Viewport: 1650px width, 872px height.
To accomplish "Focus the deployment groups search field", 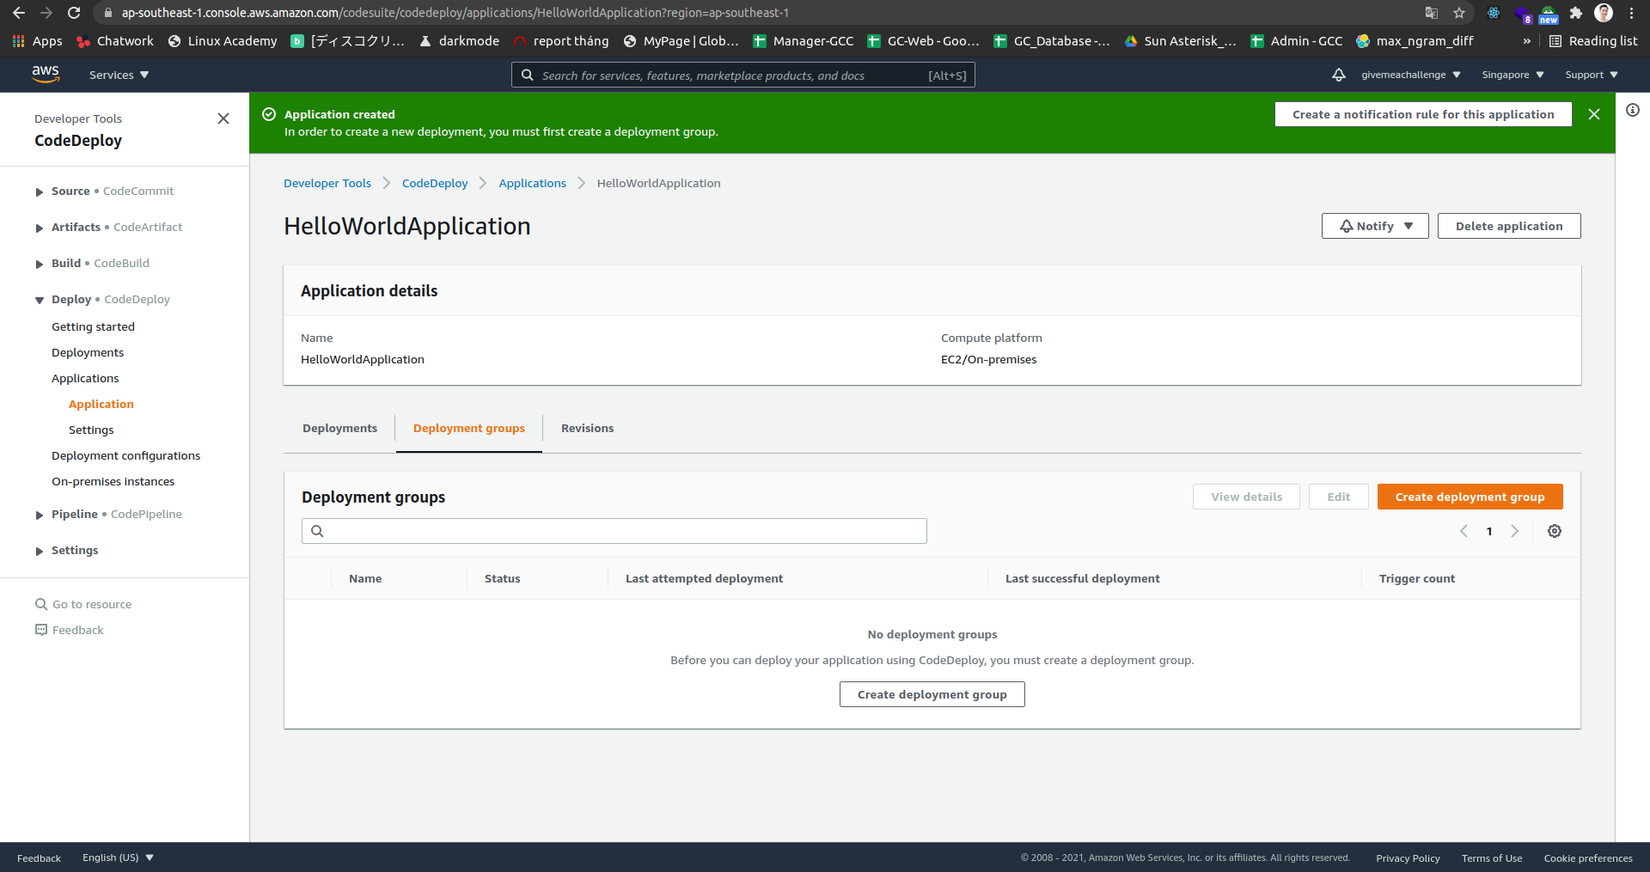I will 614,531.
